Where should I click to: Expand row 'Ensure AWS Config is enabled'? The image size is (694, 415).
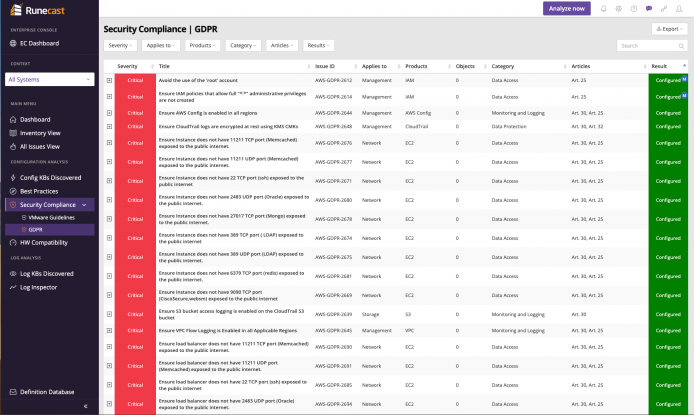click(109, 113)
